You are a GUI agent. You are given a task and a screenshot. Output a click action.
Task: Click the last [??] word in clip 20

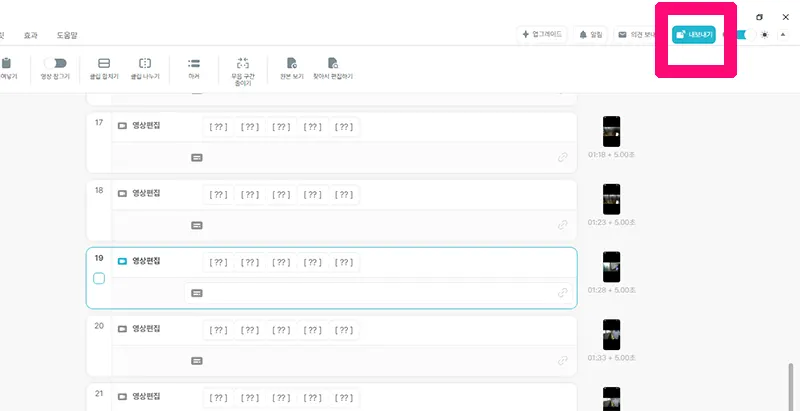pos(344,330)
